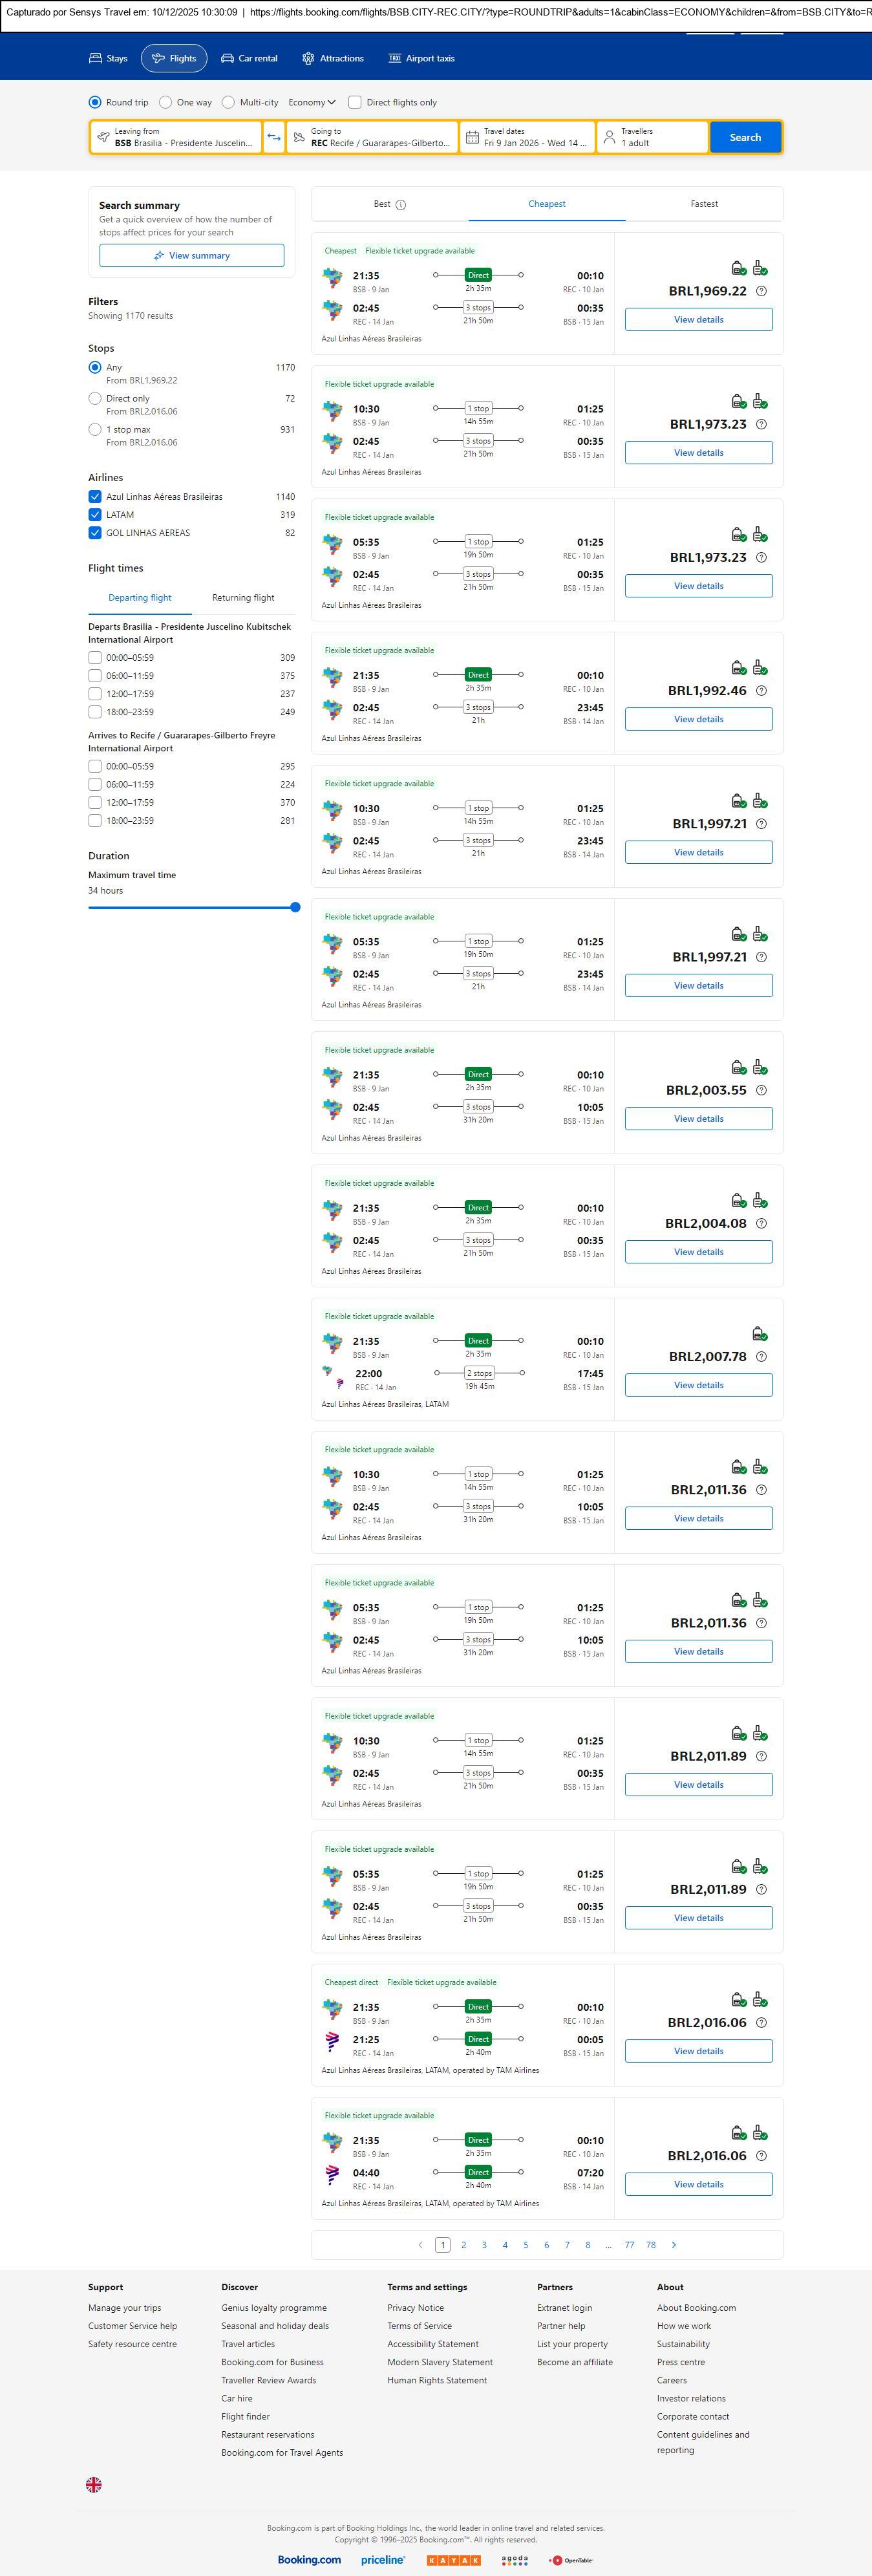Open the View summary button
This screenshot has width=872, height=2576.
(191, 256)
